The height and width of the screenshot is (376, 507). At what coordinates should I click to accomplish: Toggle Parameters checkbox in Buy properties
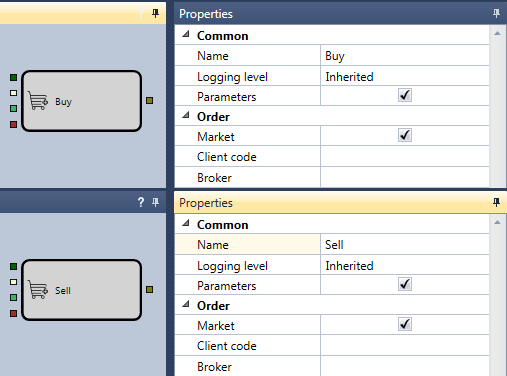(405, 95)
